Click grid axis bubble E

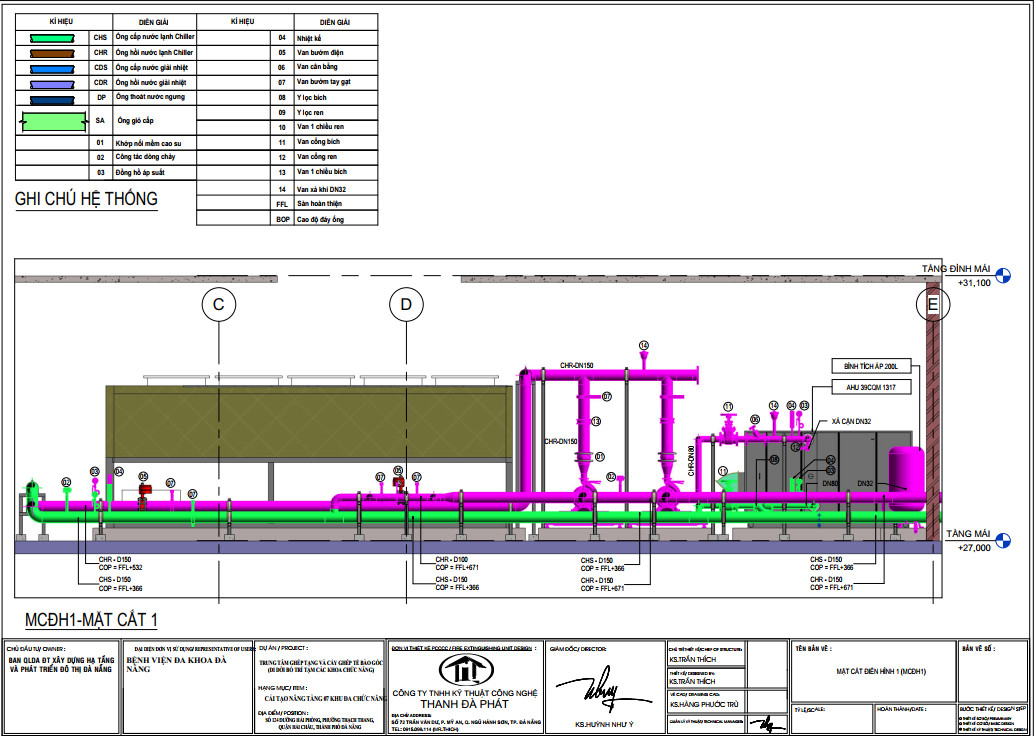pos(932,303)
